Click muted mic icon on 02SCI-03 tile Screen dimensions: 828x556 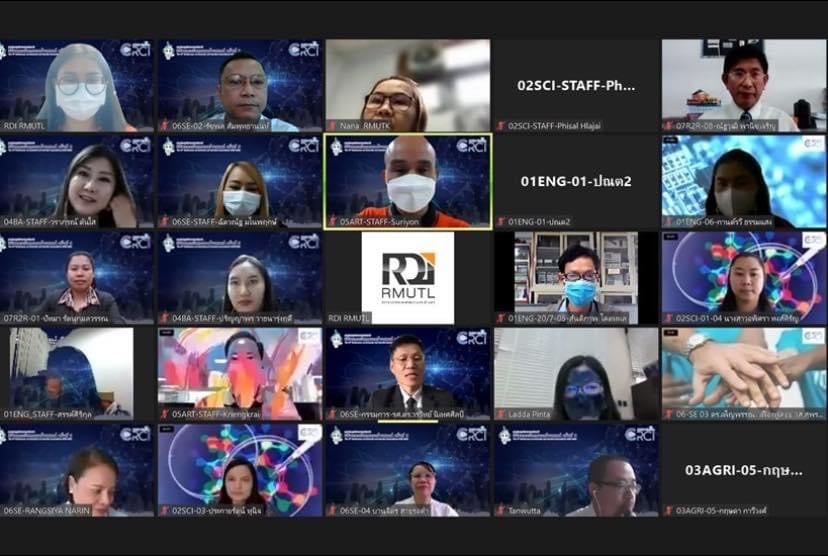164,510
